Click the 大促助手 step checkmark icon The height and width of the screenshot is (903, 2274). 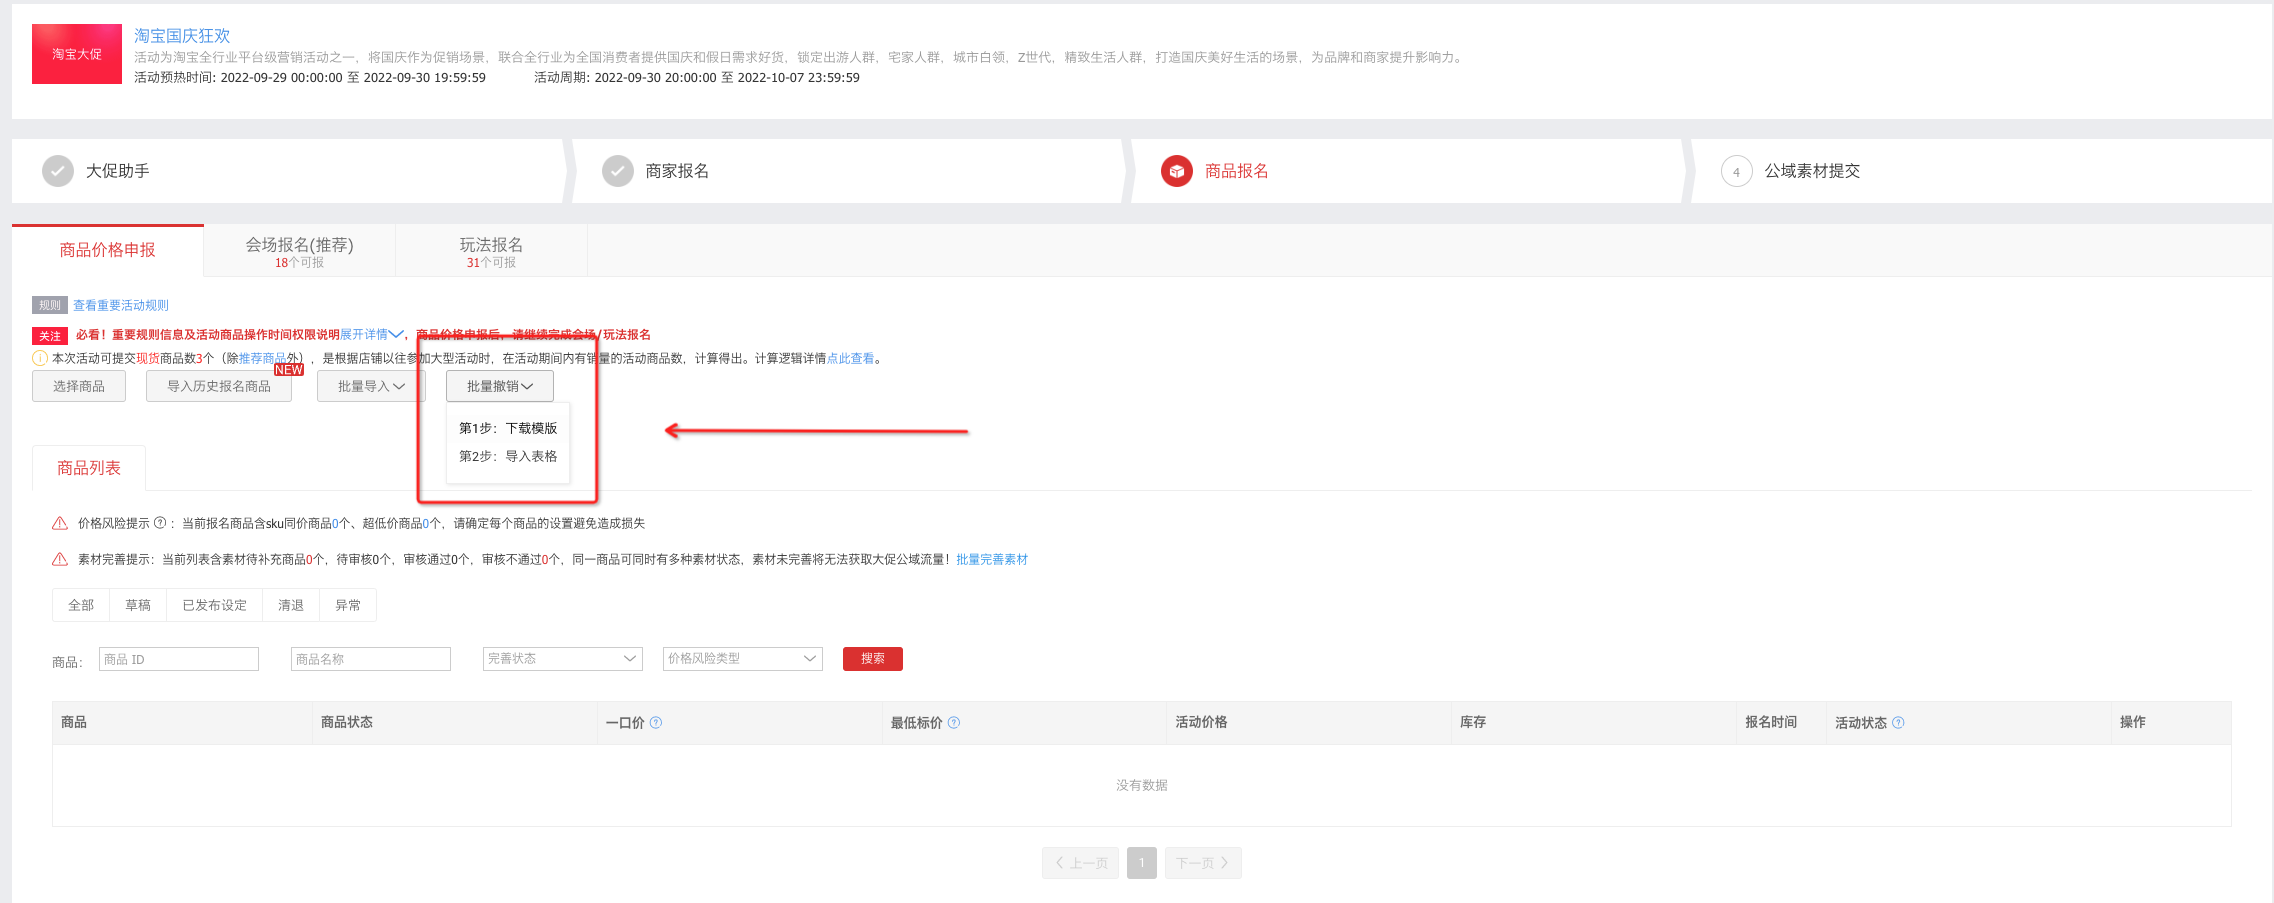[x=58, y=171]
